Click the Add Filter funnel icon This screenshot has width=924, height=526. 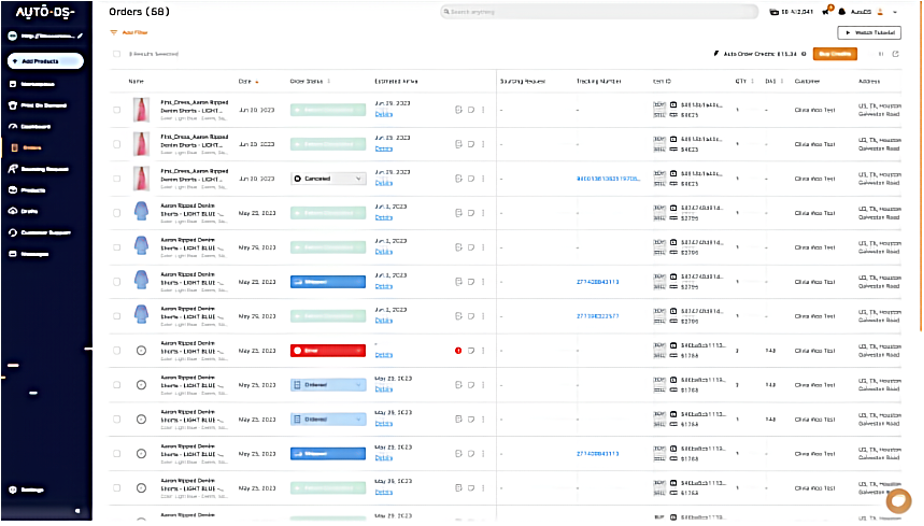(113, 32)
